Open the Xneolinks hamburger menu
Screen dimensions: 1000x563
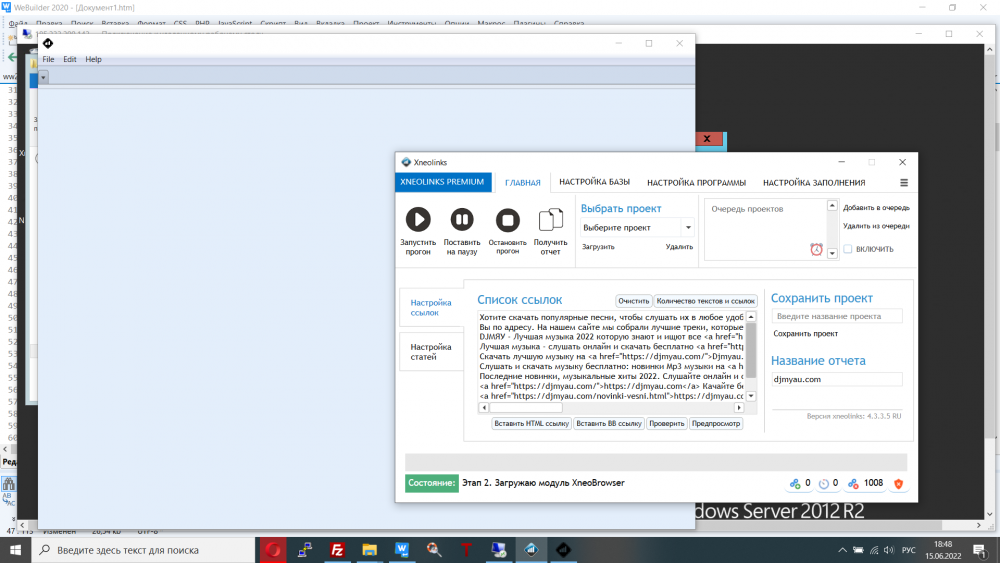point(904,182)
